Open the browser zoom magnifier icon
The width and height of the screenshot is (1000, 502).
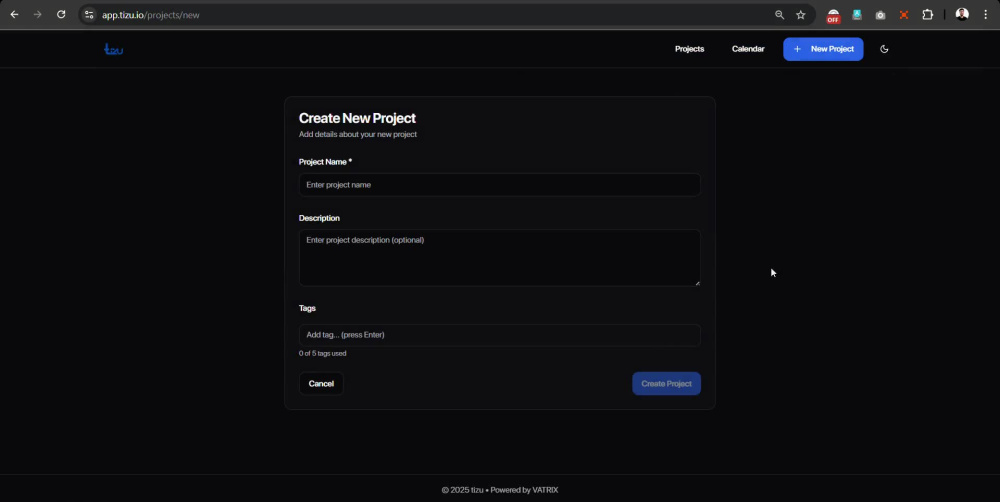coord(779,15)
